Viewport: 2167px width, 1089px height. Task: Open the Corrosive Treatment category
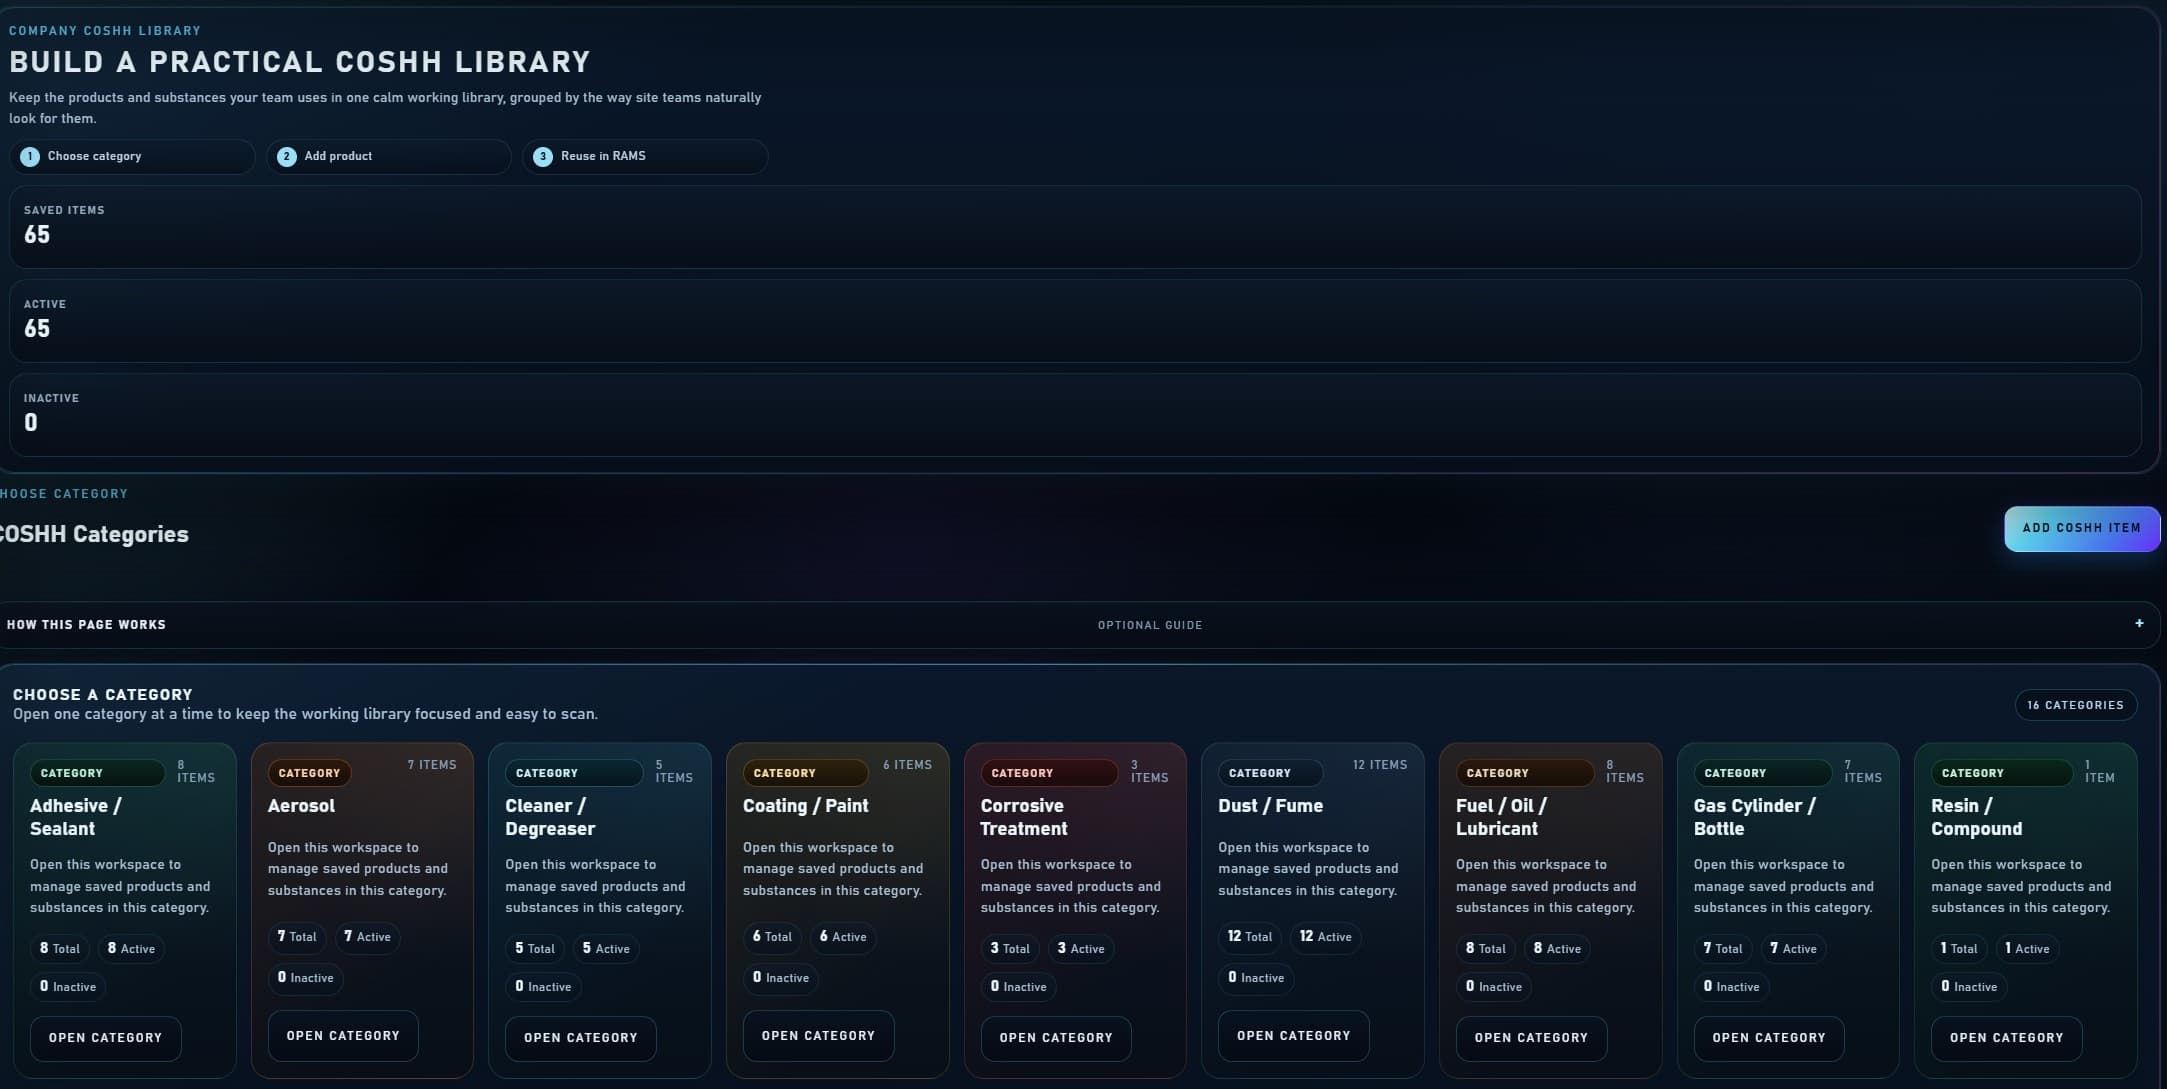coord(1056,1038)
